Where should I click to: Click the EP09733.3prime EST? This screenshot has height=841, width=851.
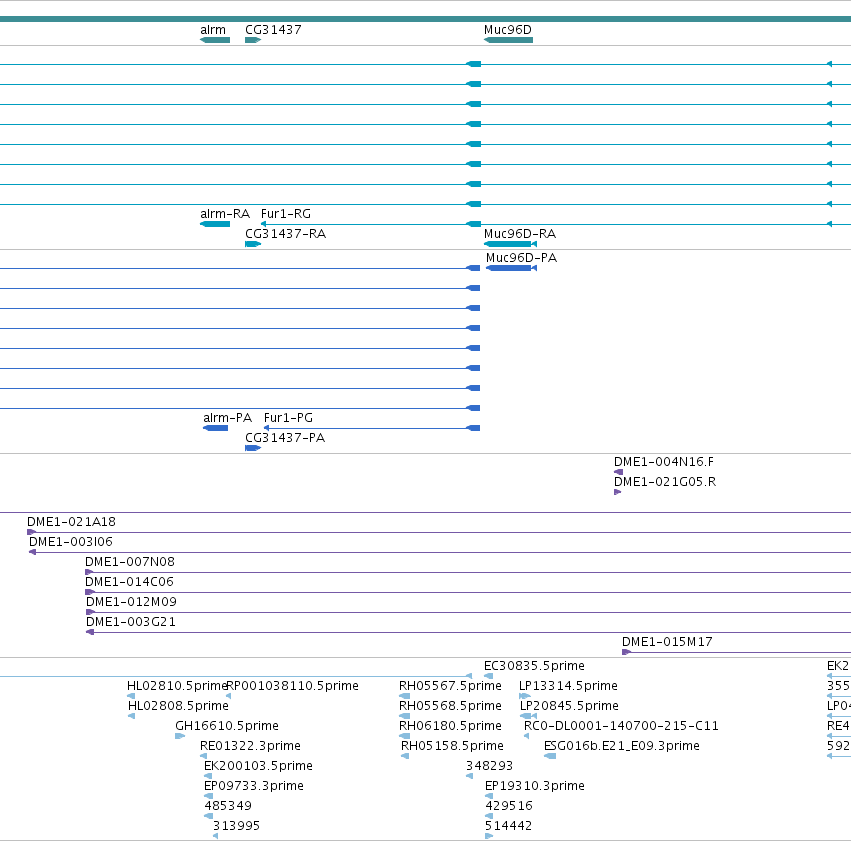208,796
